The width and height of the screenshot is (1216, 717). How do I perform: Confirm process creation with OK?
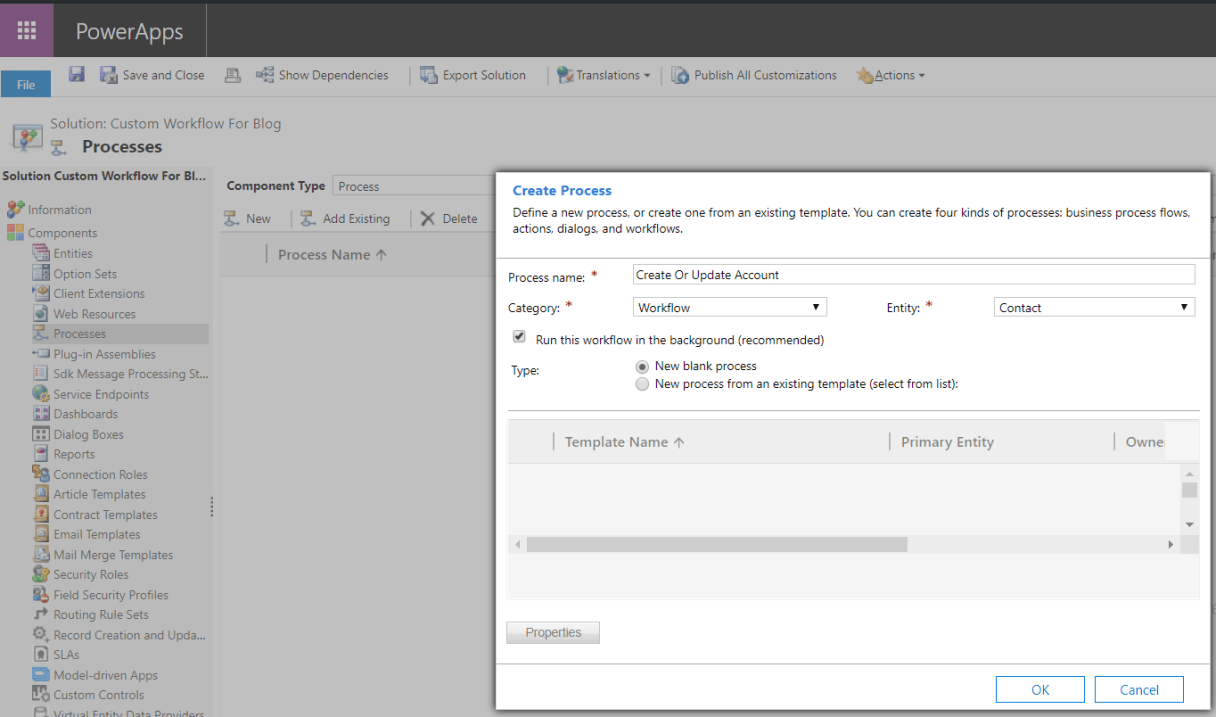pos(1039,689)
